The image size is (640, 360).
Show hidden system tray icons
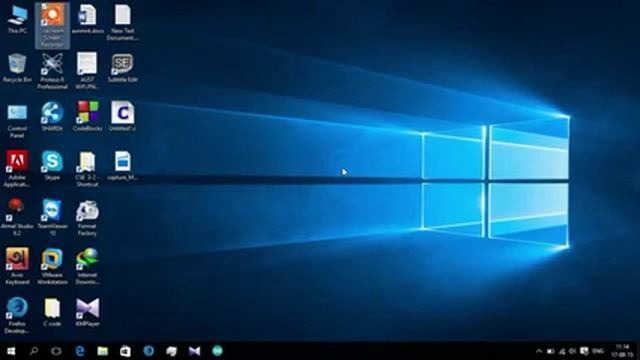pos(539,351)
